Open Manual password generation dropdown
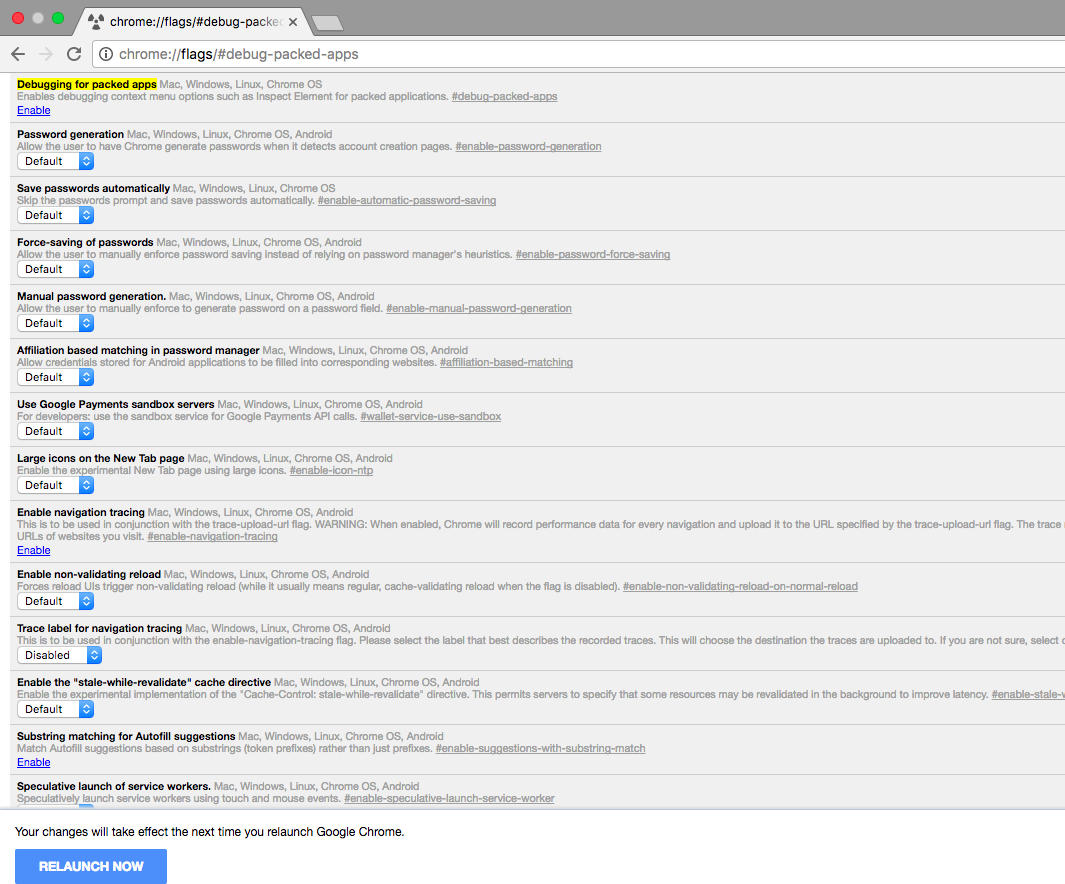The width and height of the screenshot is (1065, 884). [56, 323]
